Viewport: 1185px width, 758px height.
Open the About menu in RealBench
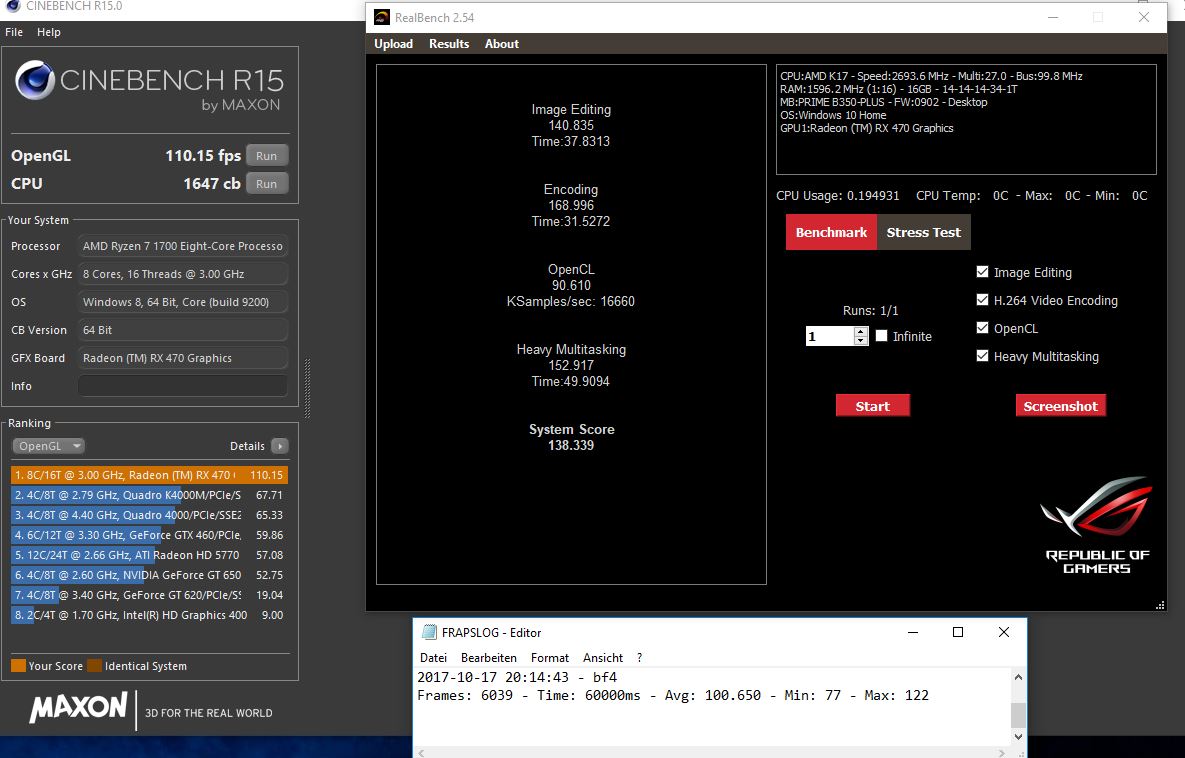(x=502, y=44)
